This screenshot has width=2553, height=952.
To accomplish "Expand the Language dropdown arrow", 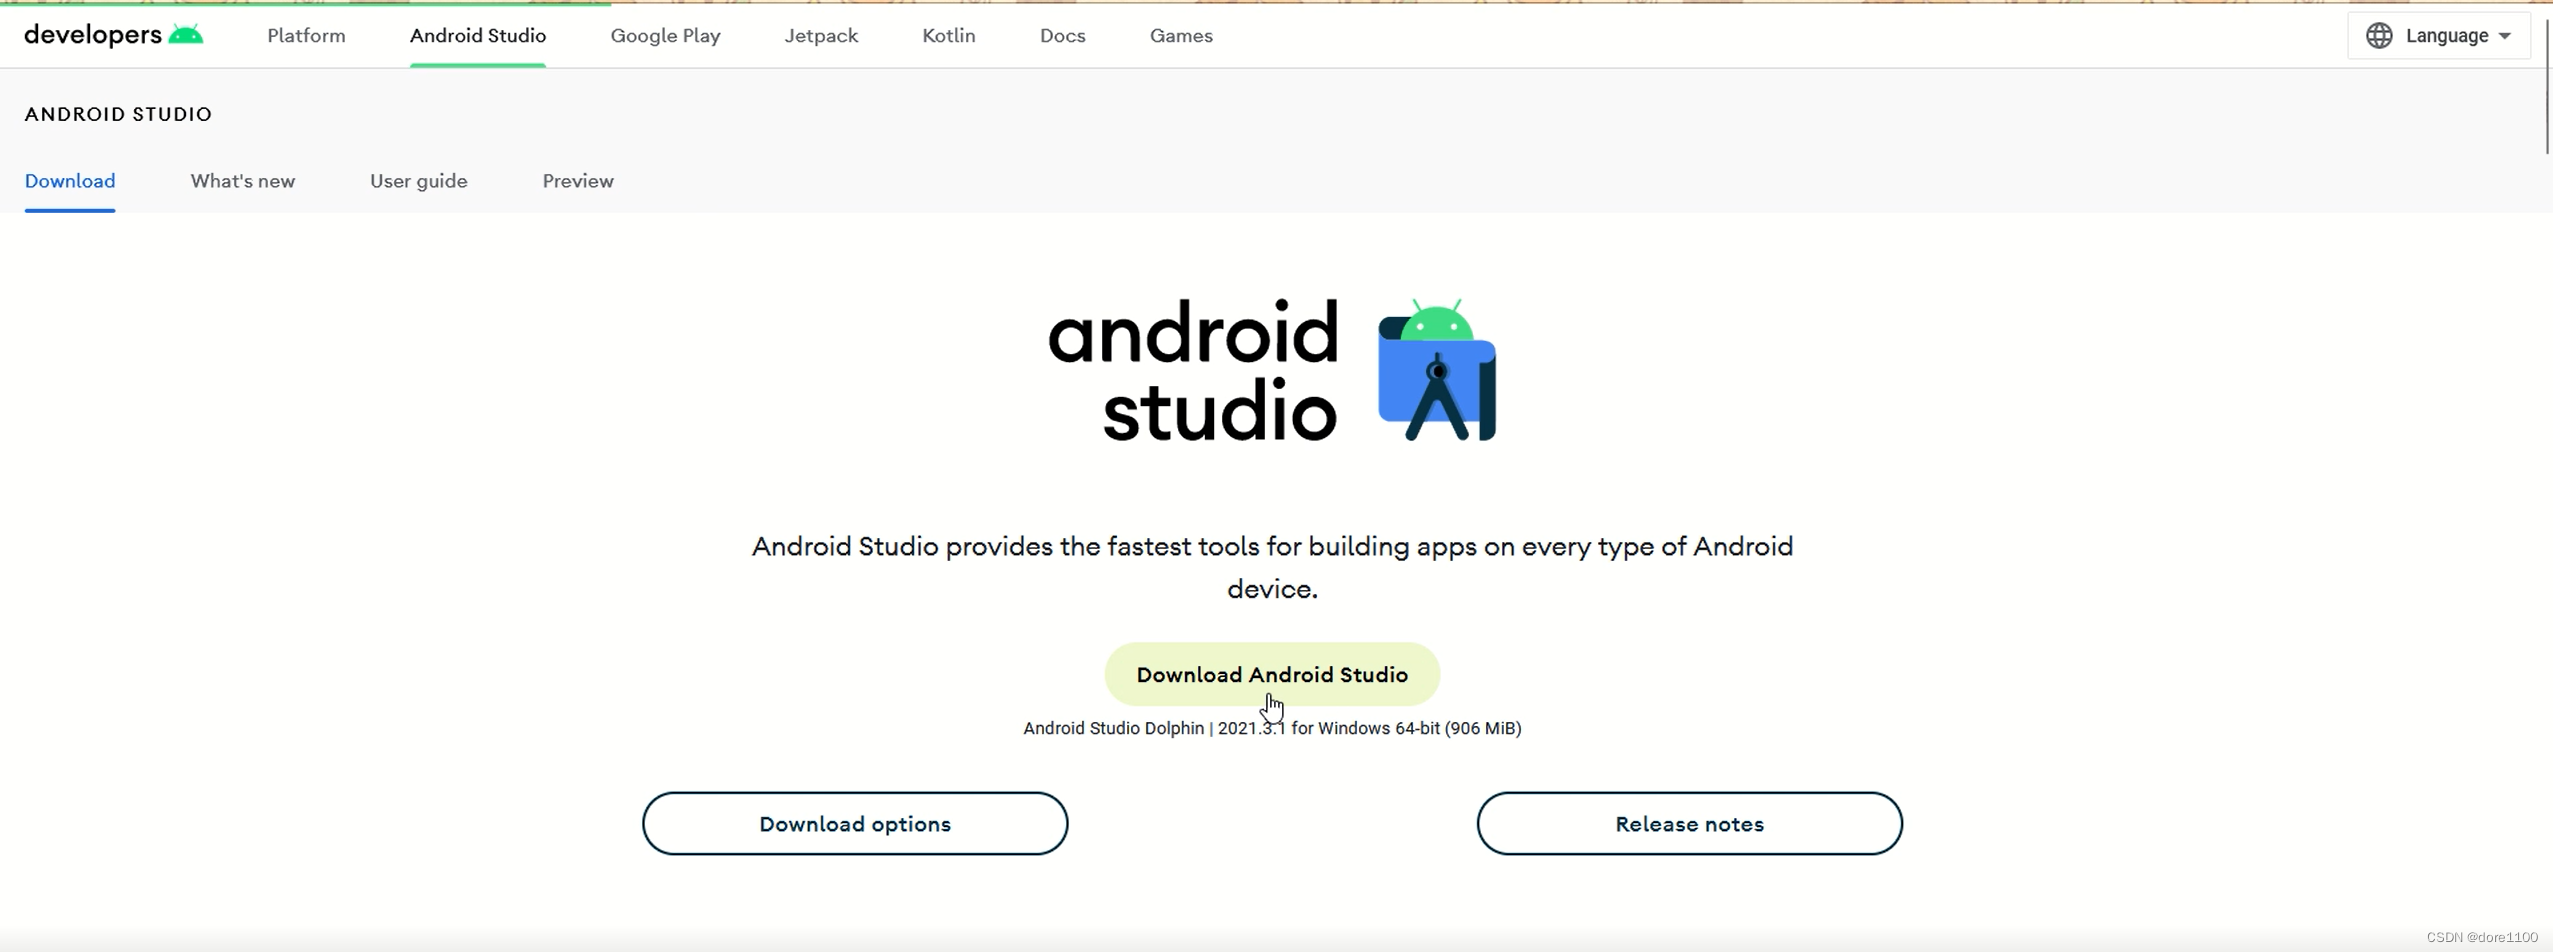I will click(2505, 36).
